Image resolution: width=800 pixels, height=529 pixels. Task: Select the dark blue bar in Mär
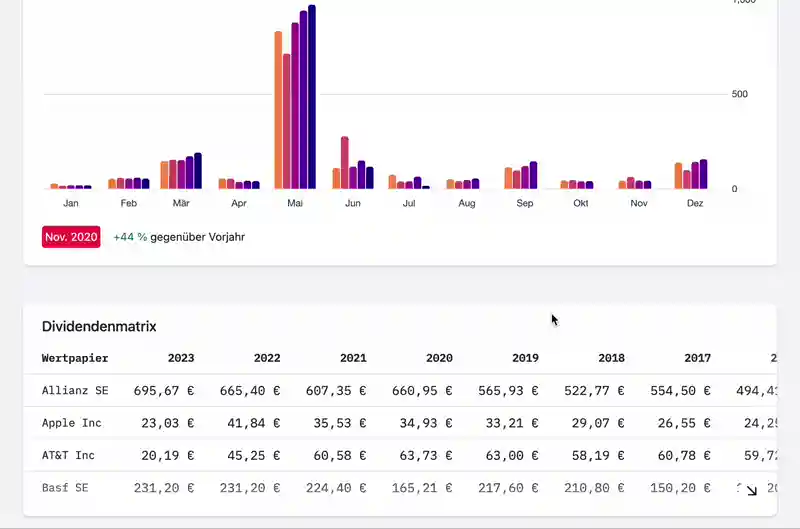coord(198,171)
